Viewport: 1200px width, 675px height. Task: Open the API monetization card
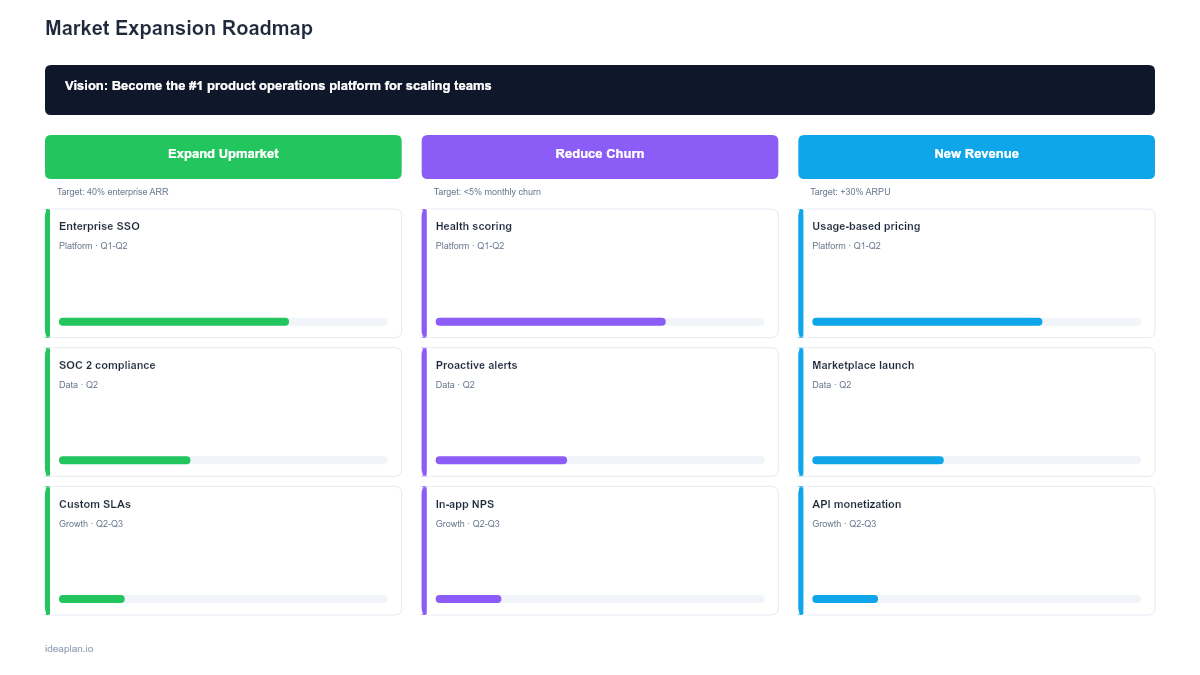(x=975, y=550)
